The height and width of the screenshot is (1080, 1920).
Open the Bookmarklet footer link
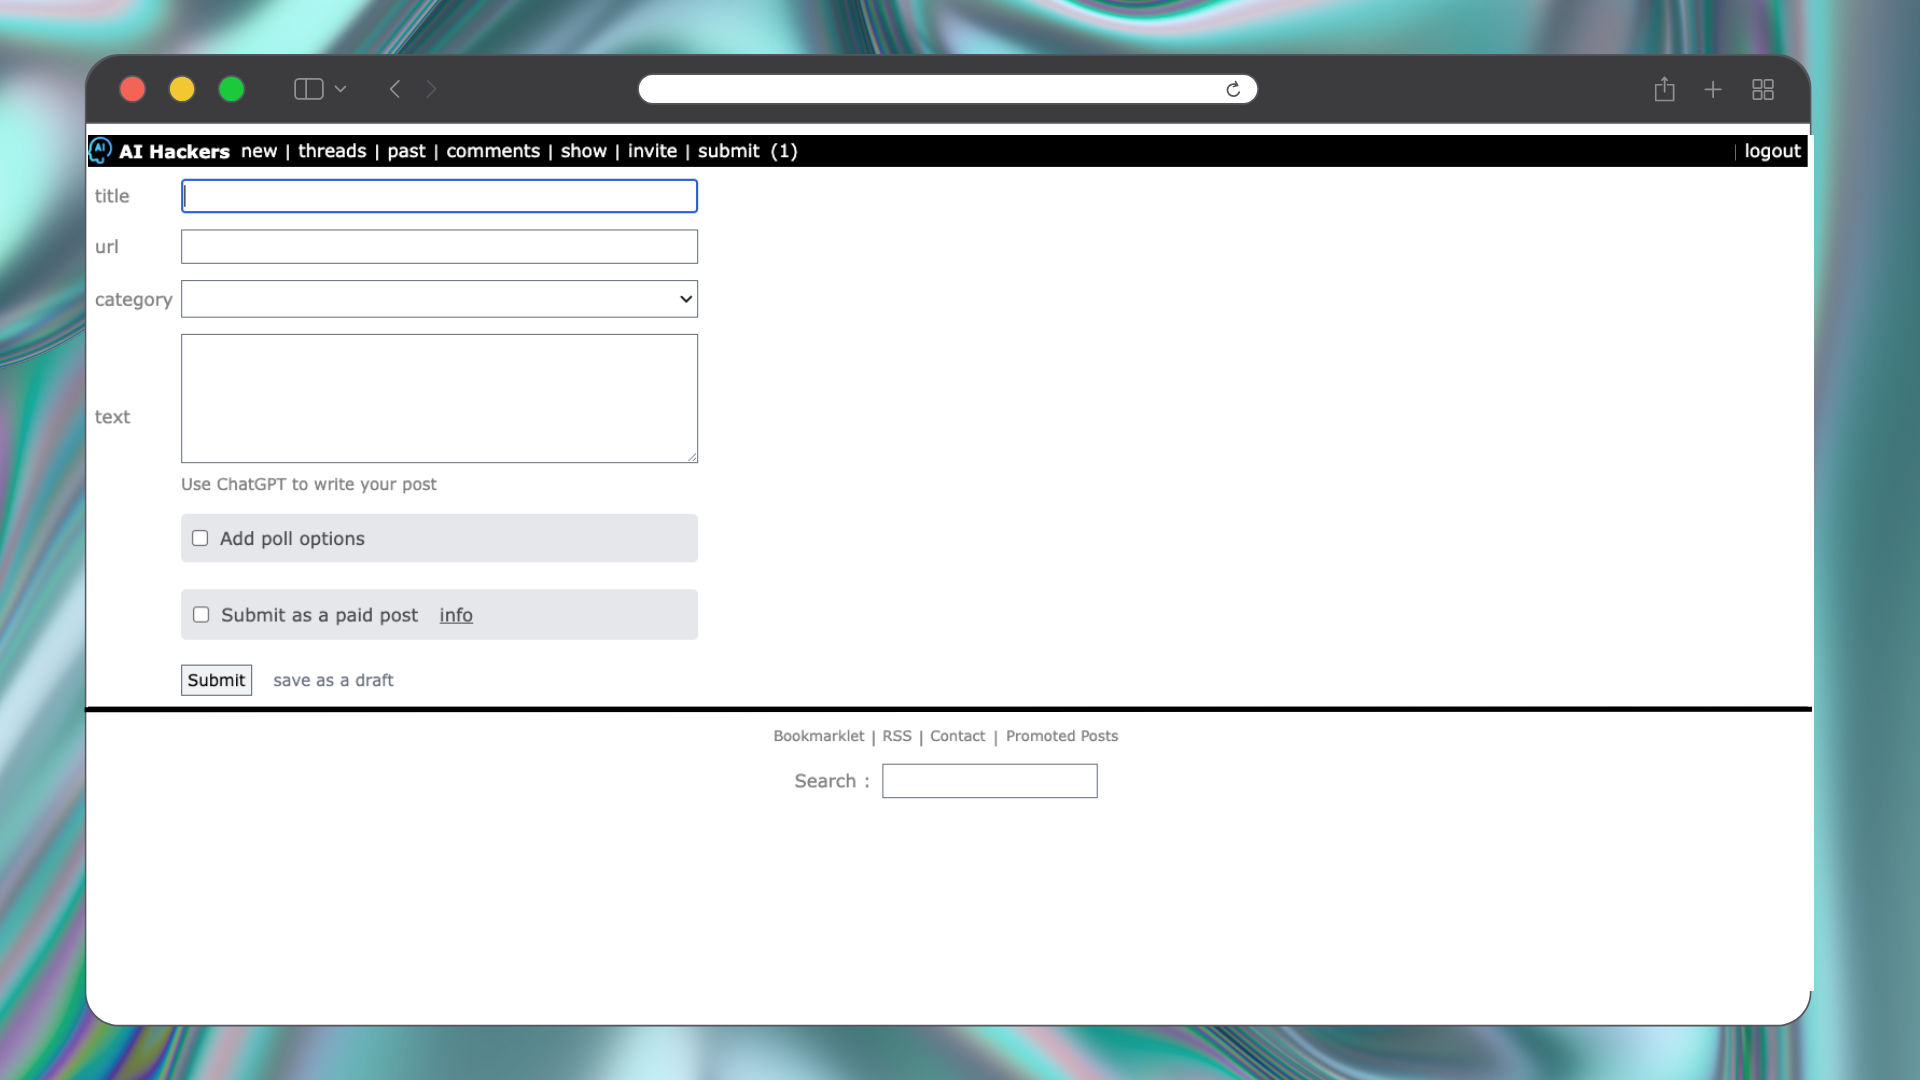pos(818,736)
